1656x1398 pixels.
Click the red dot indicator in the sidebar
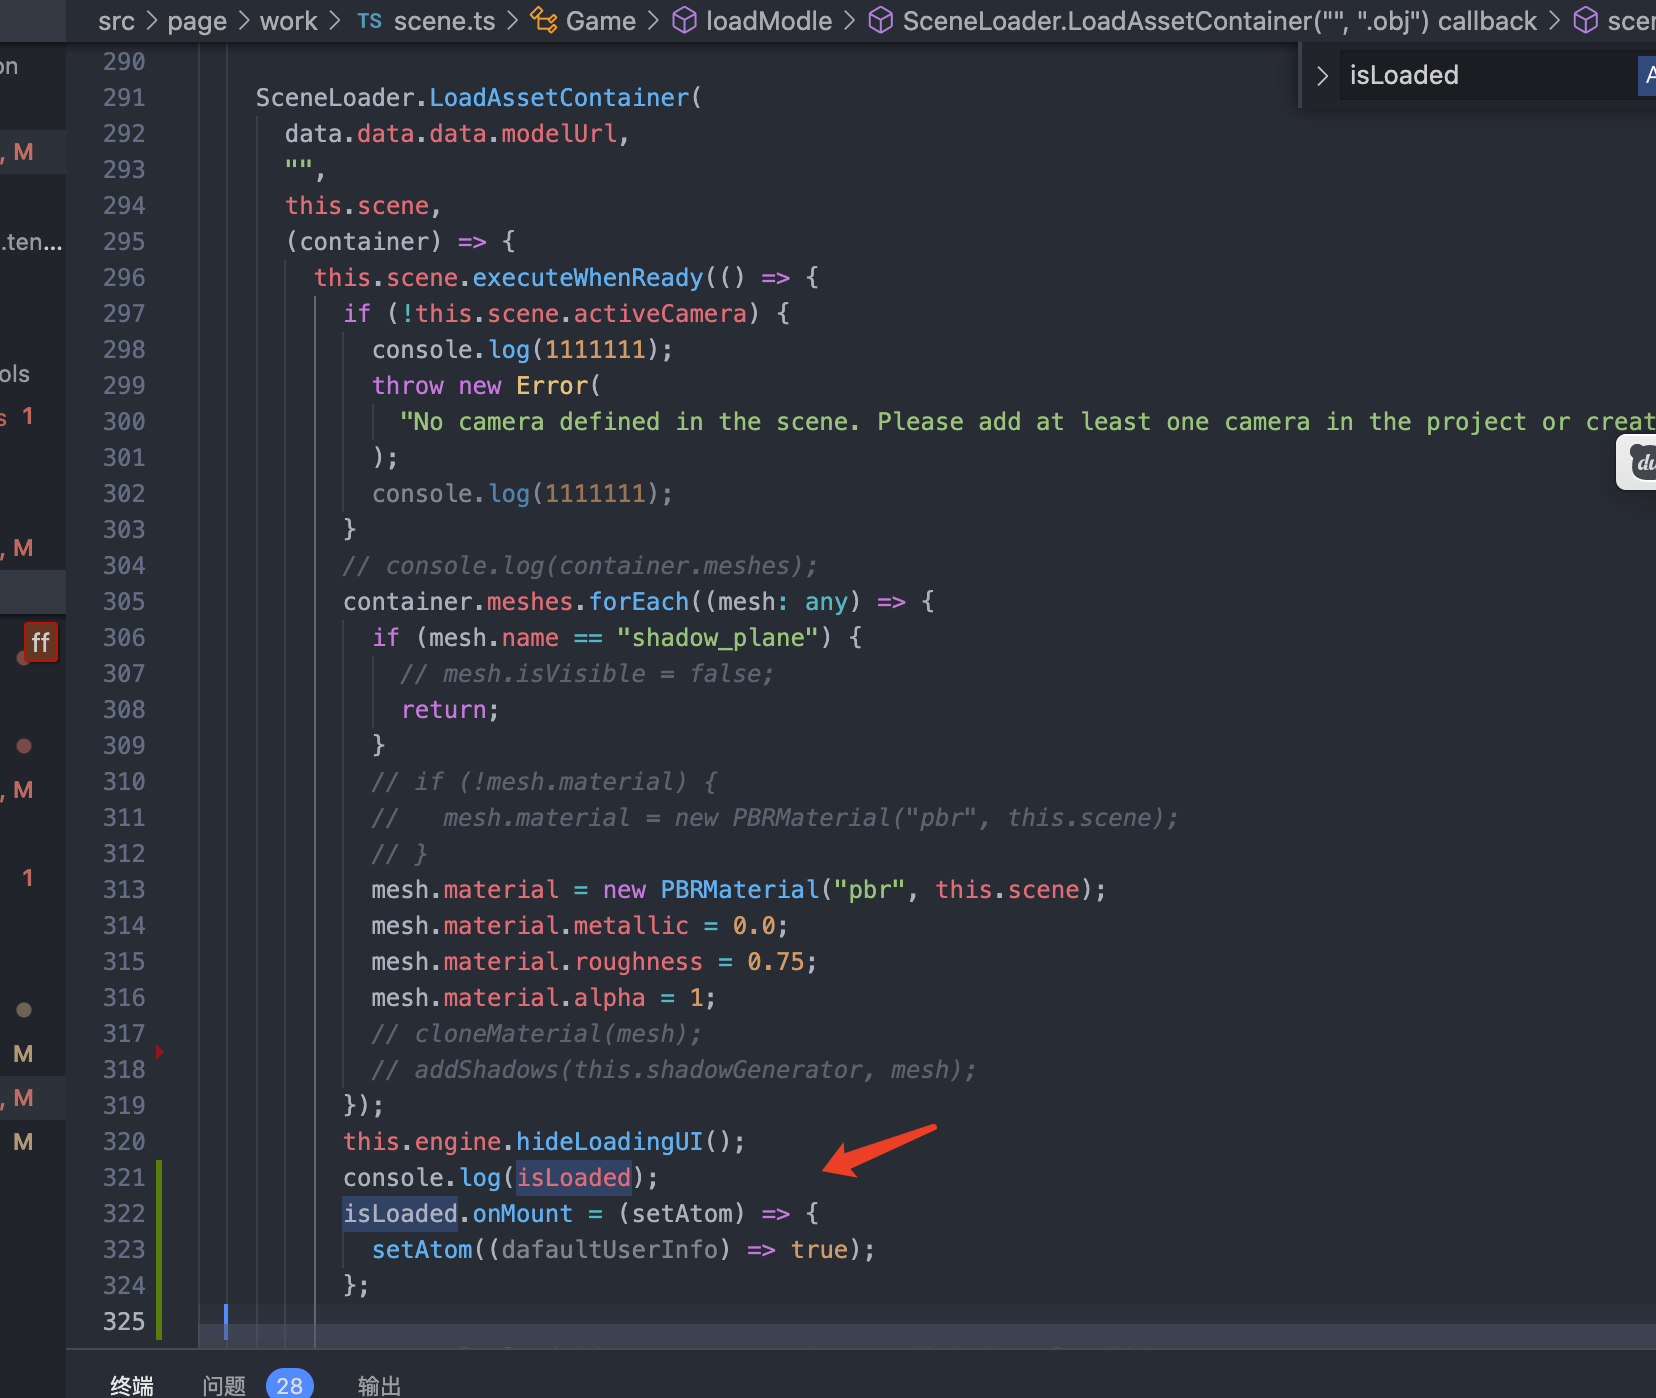[24, 745]
